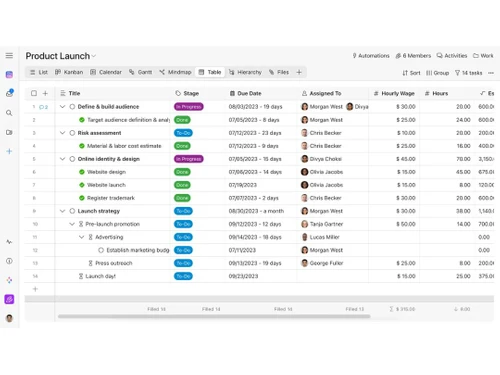
Task: Collapse the Define & build audience group
Action: [x=62, y=107]
